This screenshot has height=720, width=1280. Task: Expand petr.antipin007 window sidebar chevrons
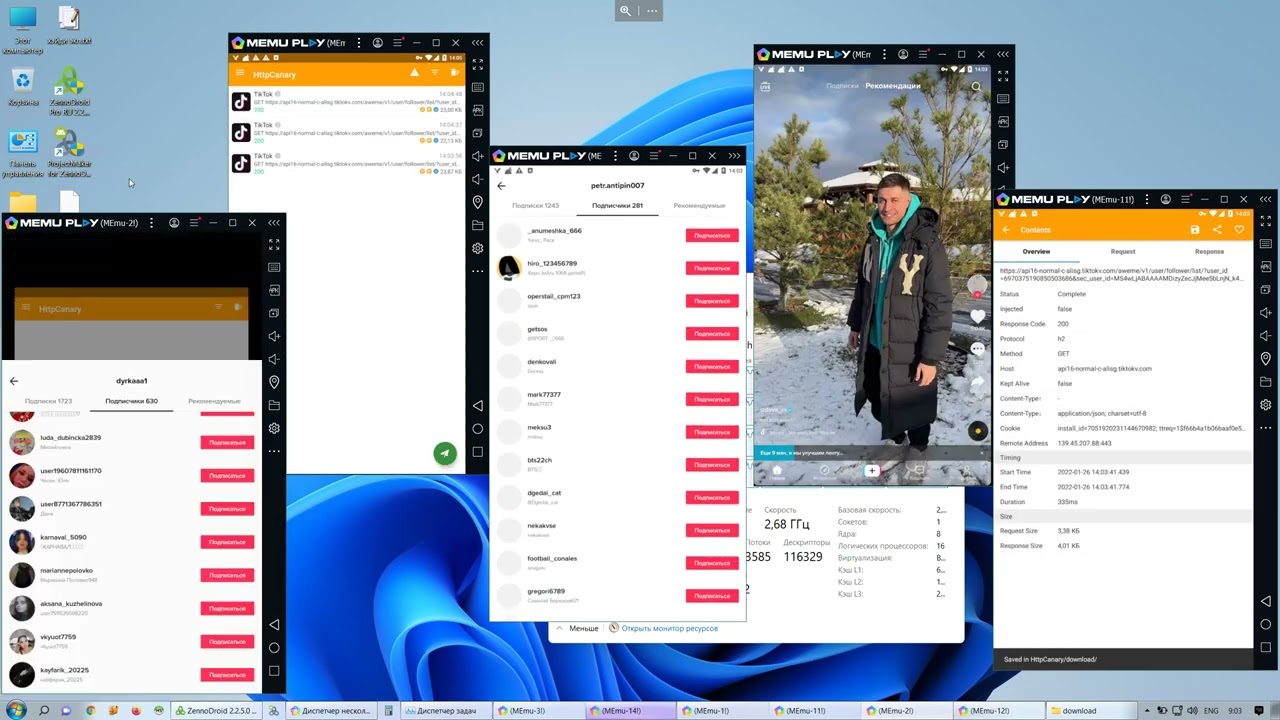[735, 156]
